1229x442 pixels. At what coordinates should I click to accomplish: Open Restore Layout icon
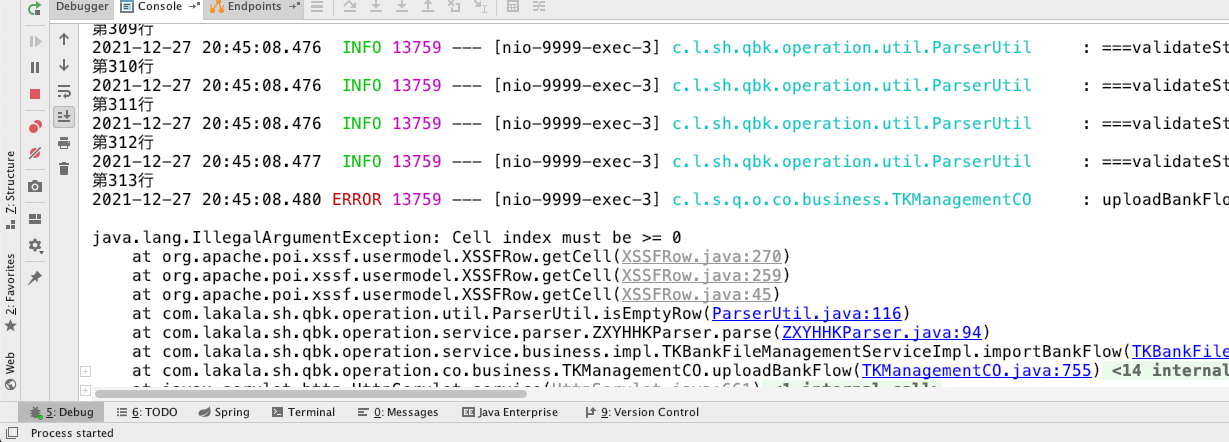pos(35,219)
